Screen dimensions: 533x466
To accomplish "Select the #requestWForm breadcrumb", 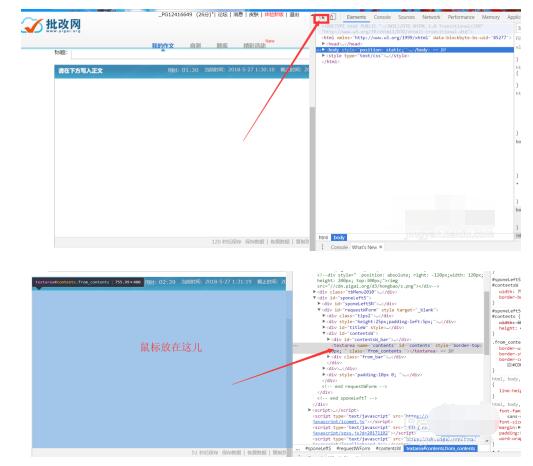I will click(353, 449).
